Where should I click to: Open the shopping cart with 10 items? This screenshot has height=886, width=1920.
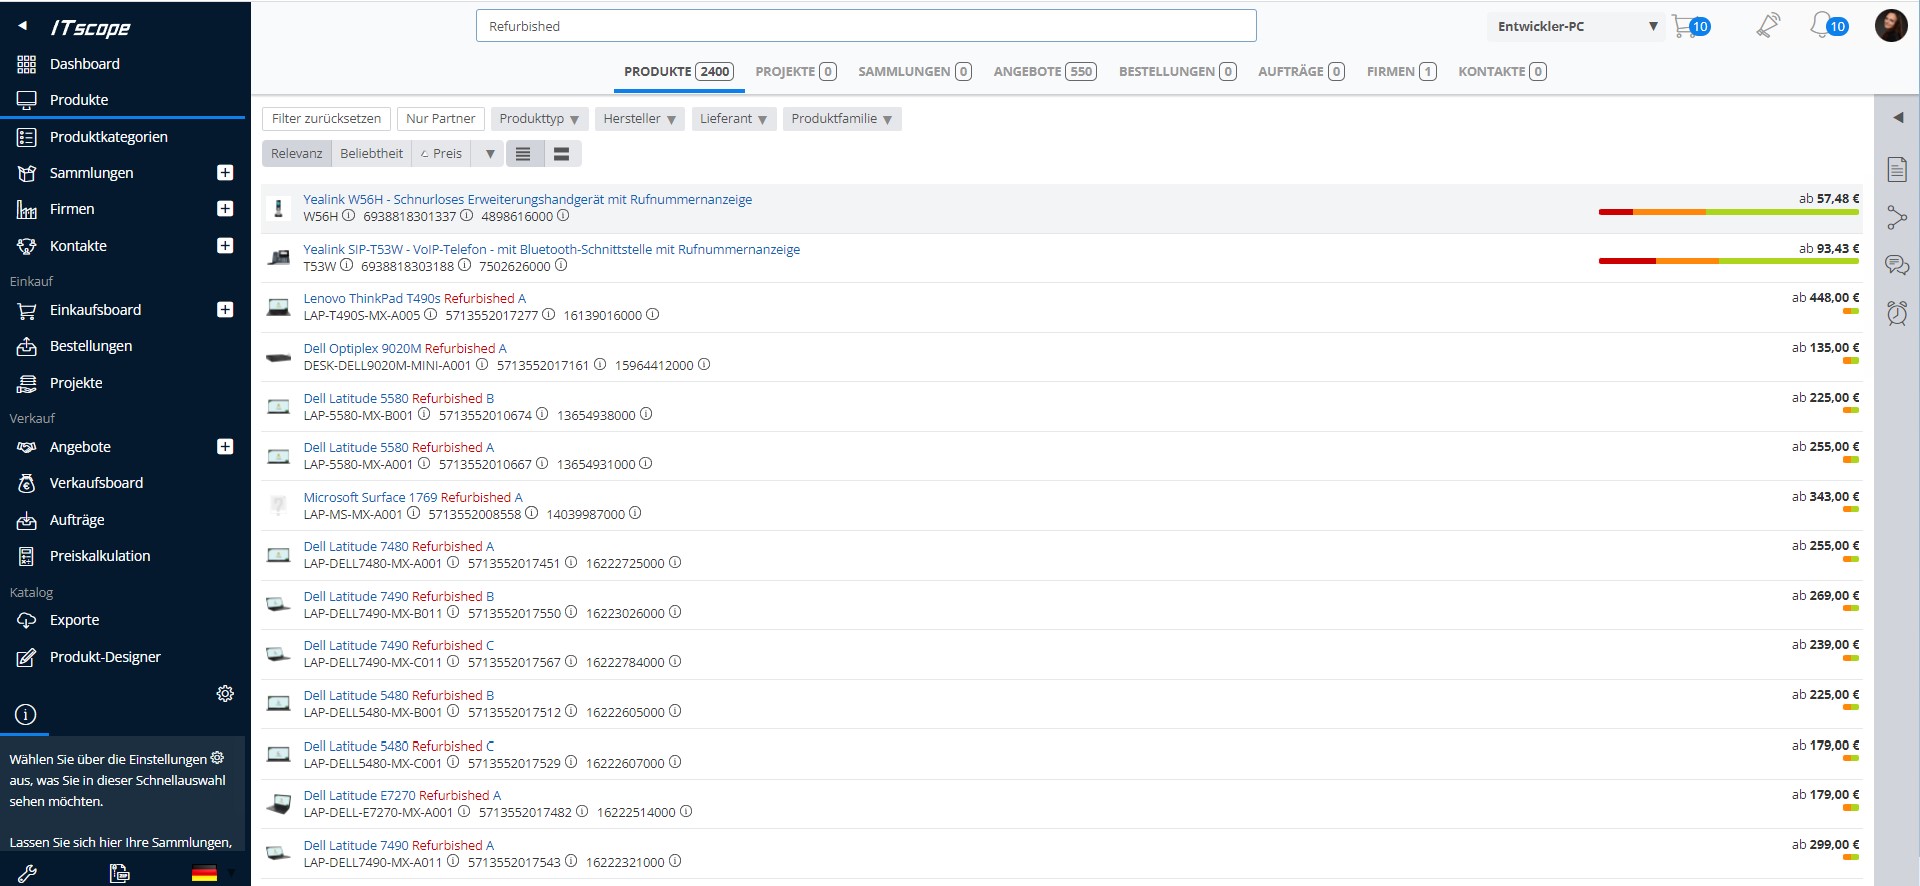pos(1690,26)
